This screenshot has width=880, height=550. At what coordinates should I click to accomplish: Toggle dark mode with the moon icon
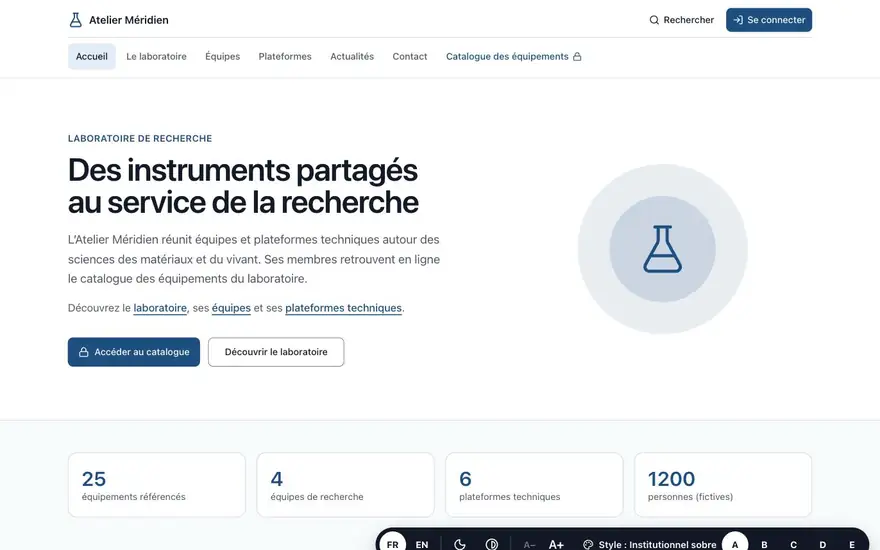click(460, 544)
